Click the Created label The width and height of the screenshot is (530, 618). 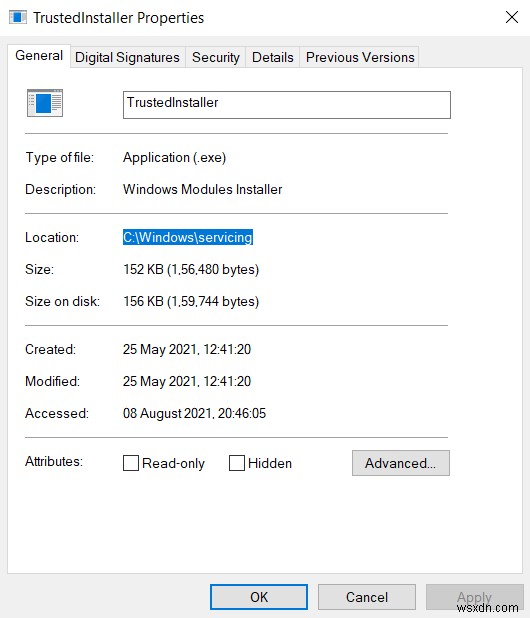point(50,350)
